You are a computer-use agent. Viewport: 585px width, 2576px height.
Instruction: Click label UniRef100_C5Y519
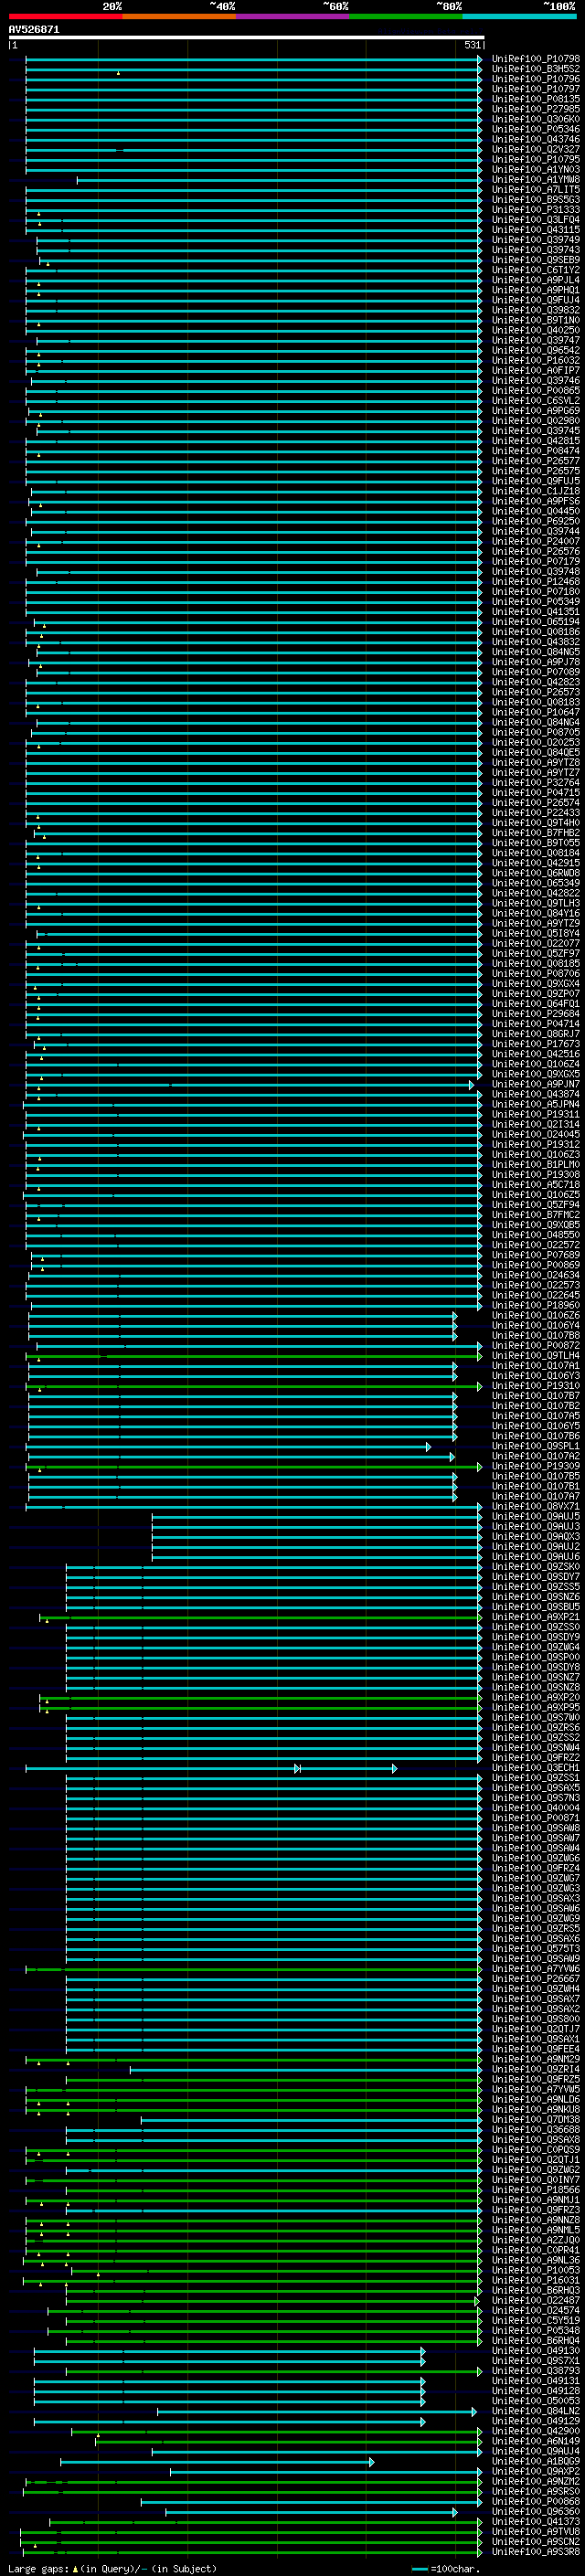pos(536,2320)
